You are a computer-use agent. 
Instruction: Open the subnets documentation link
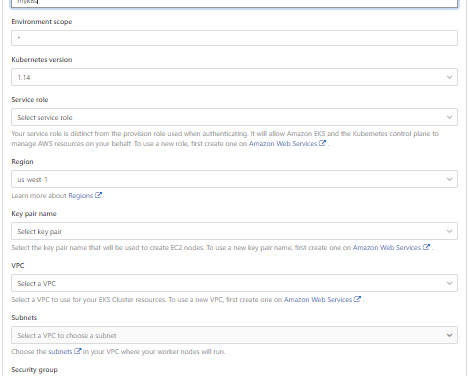tap(60, 352)
